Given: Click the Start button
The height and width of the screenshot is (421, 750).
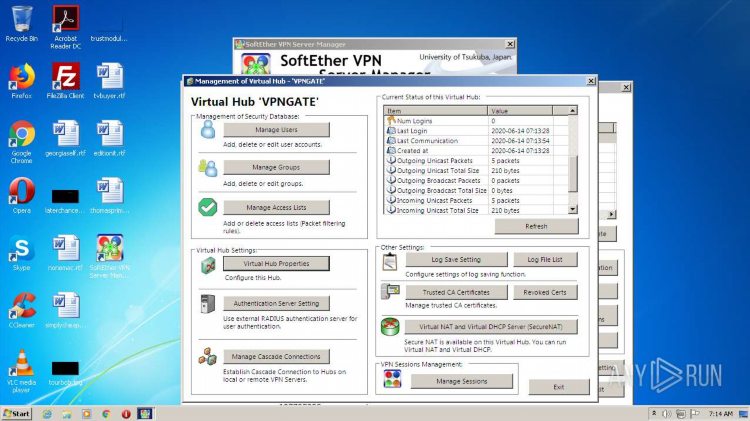Looking at the screenshot, I should coord(16,413).
